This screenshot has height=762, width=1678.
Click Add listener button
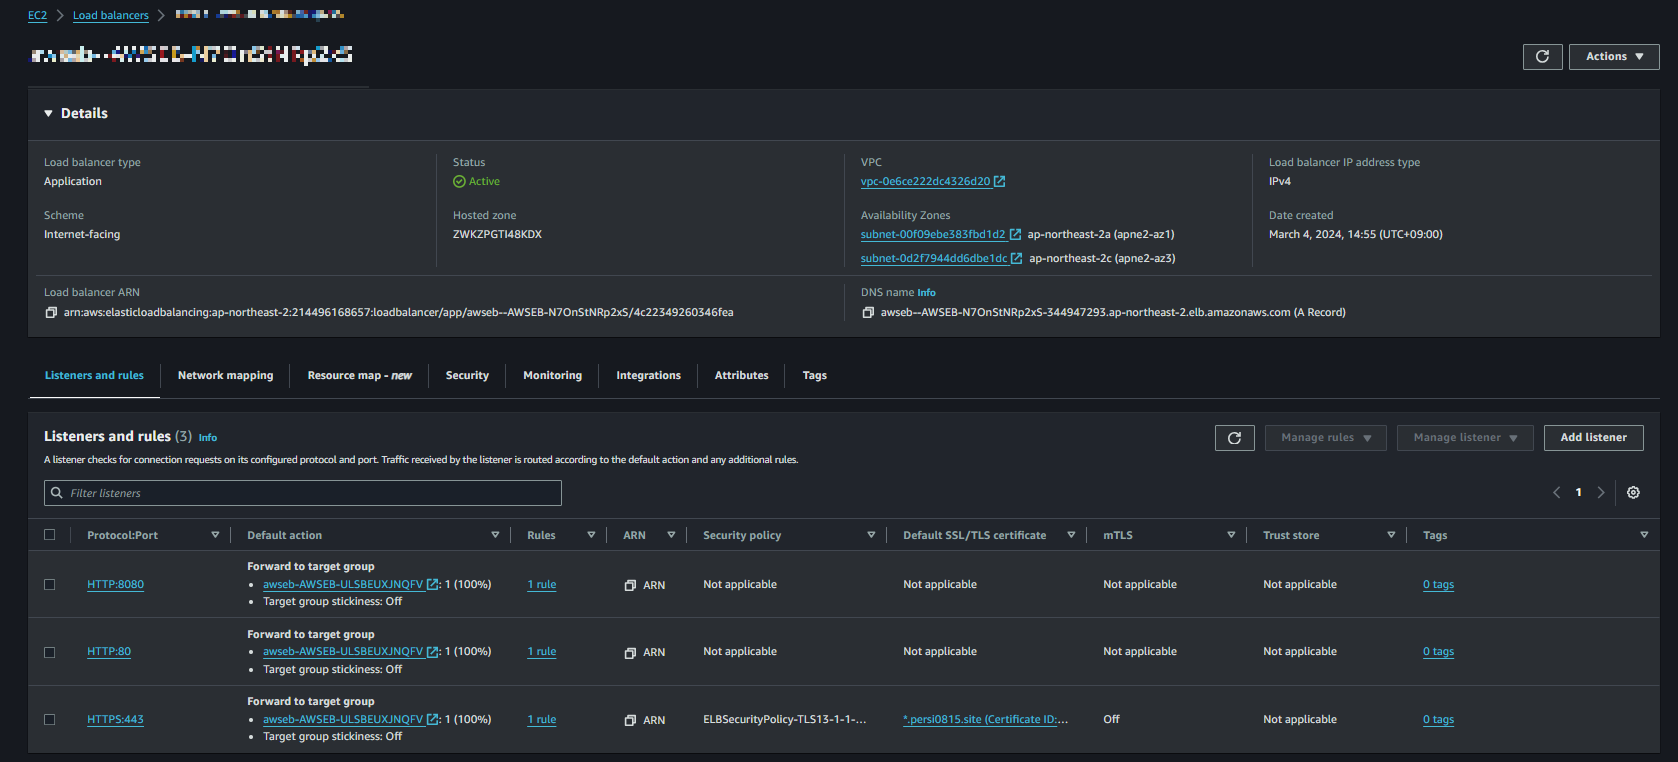click(1593, 438)
